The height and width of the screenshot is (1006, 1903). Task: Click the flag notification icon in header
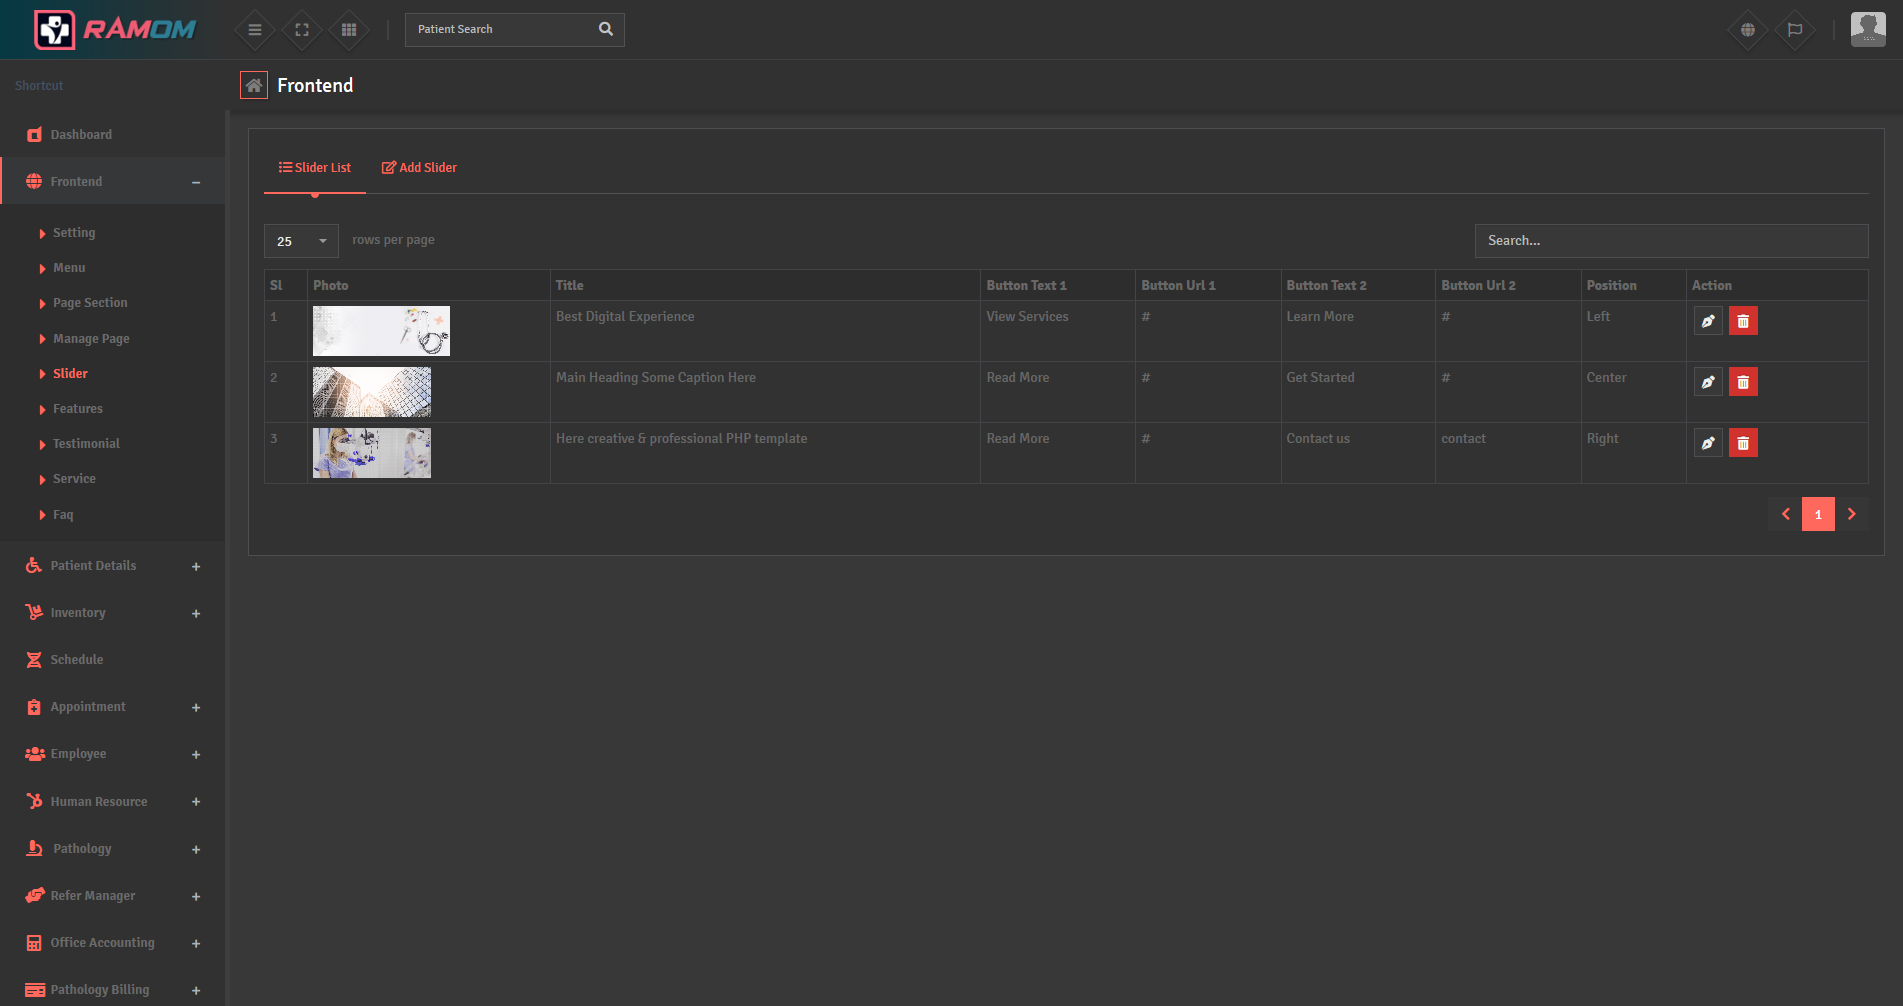pos(1795,29)
